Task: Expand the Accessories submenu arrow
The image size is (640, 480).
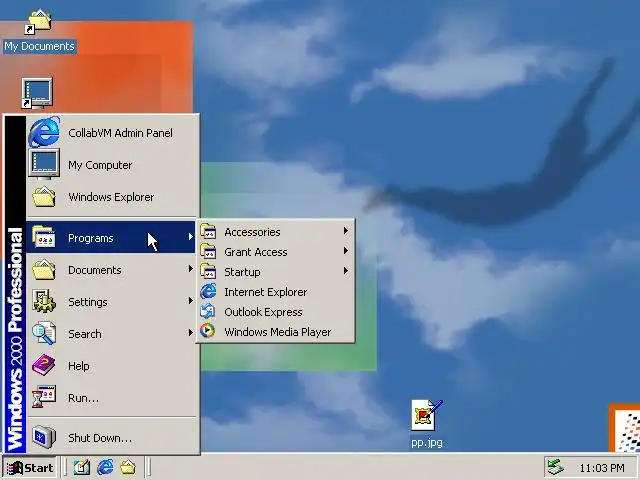Action: pos(346,231)
